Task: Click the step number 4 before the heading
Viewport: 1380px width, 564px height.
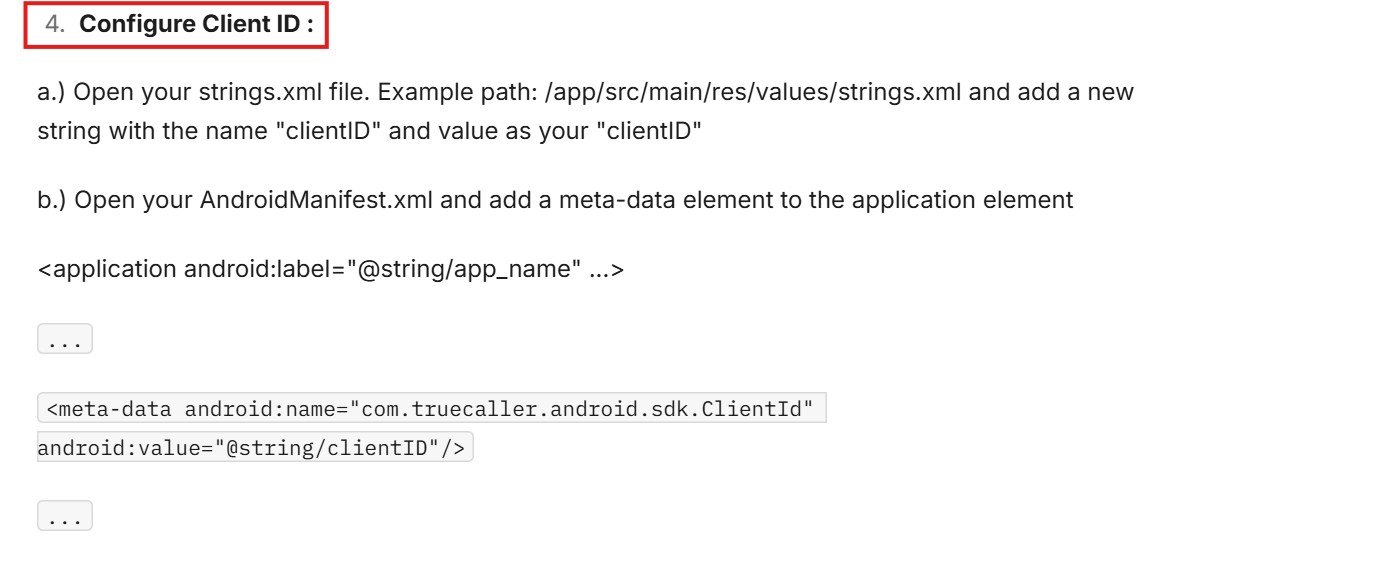Action: point(55,25)
